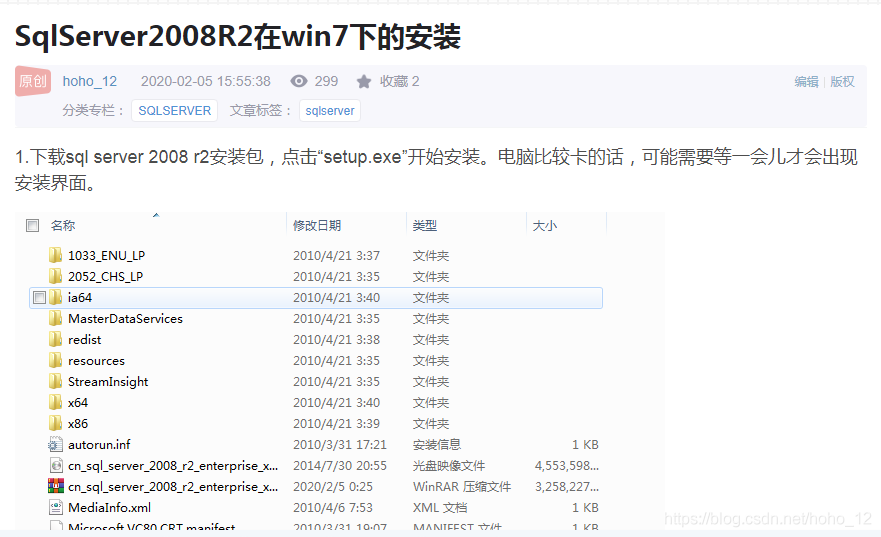Sort by 大小 column header
This screenshot has height=537, width=881.
544,226
